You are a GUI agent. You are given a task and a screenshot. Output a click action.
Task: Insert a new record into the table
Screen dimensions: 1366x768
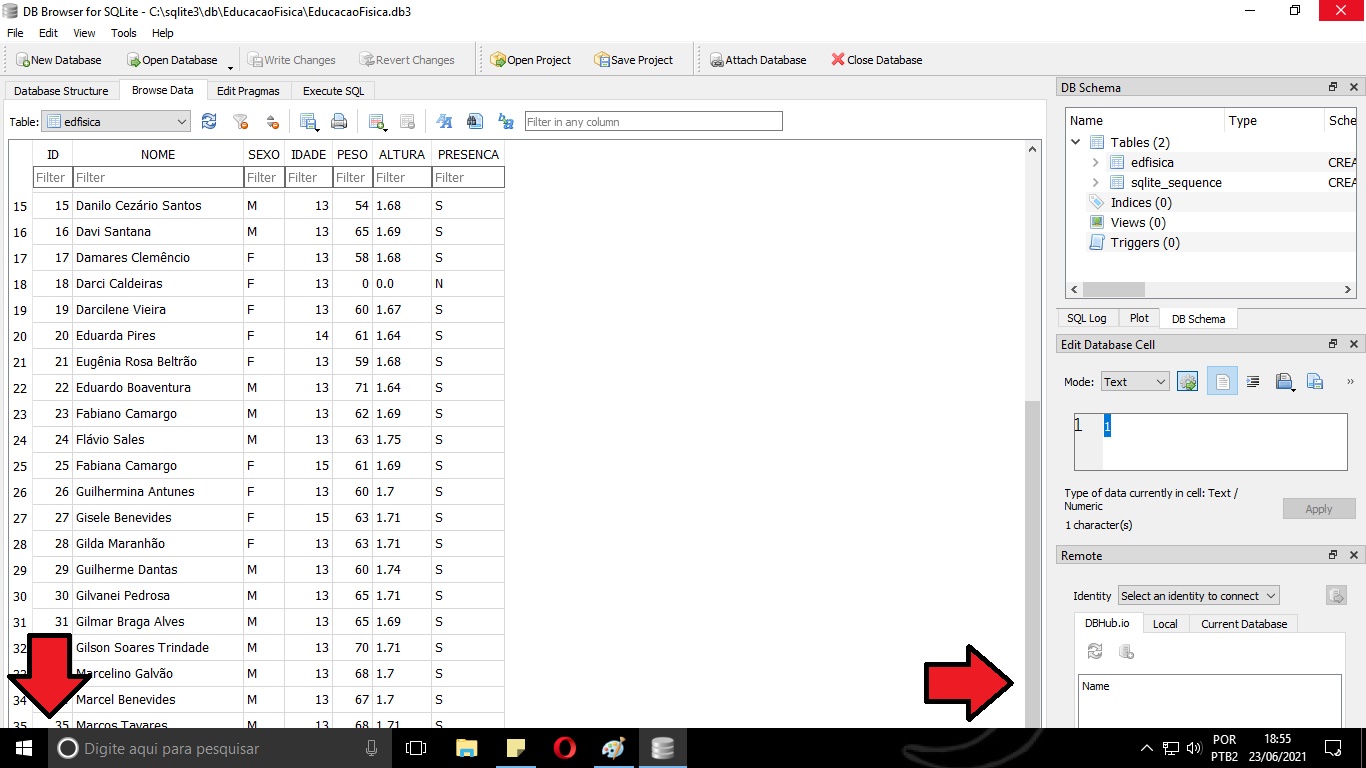coord(377,121)
